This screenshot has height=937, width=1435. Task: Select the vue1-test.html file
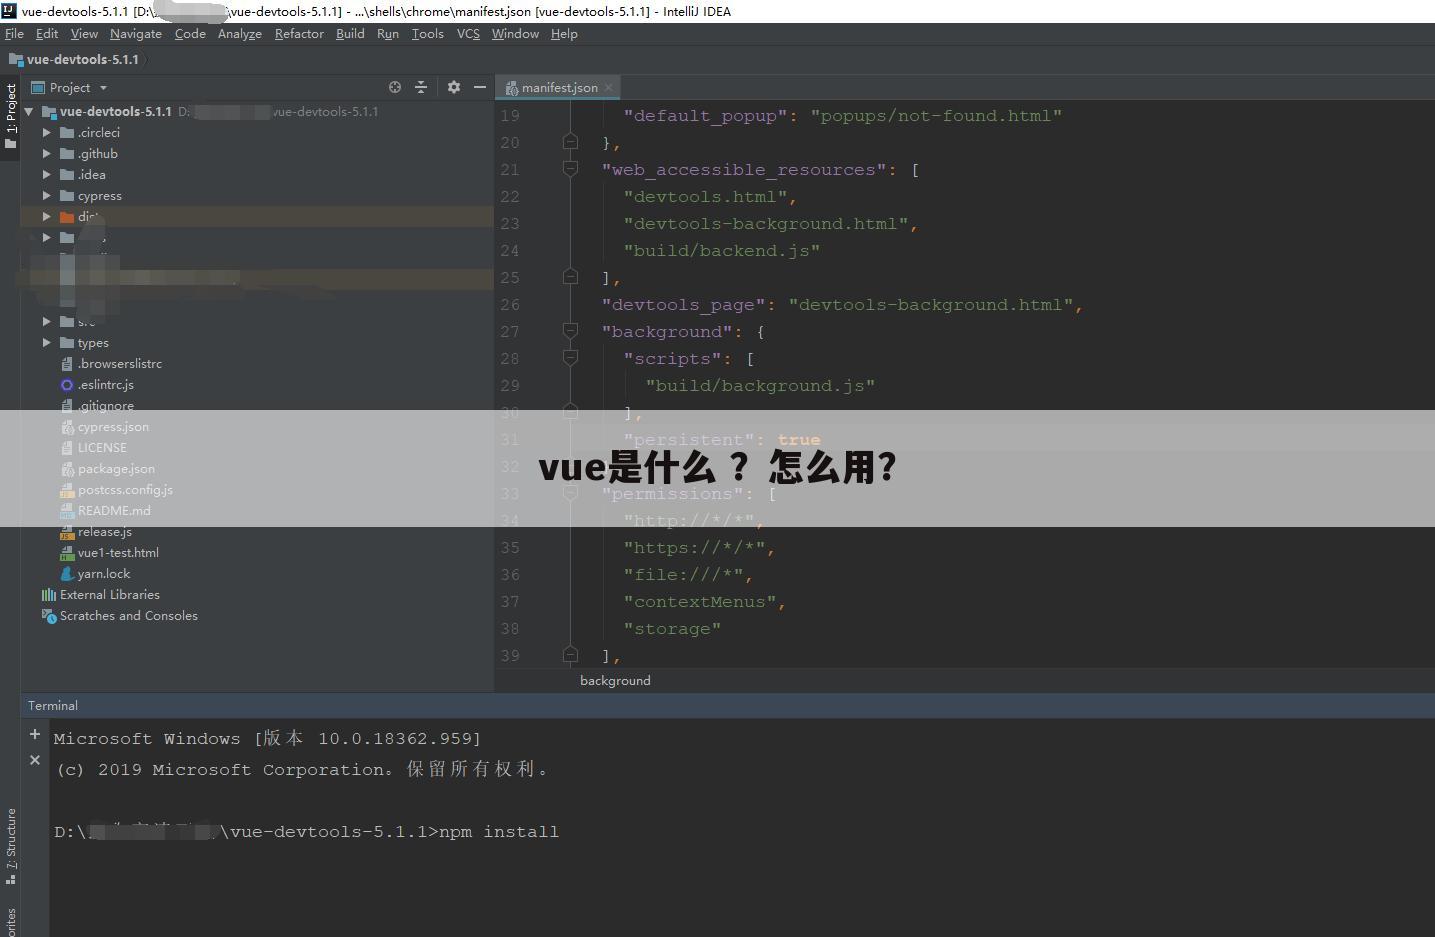pos(118,553)
